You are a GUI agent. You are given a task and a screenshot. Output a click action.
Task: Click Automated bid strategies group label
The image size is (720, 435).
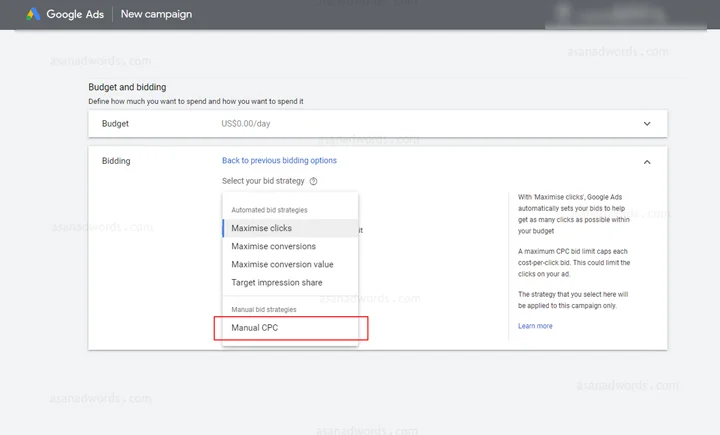(x=269, y=210)
